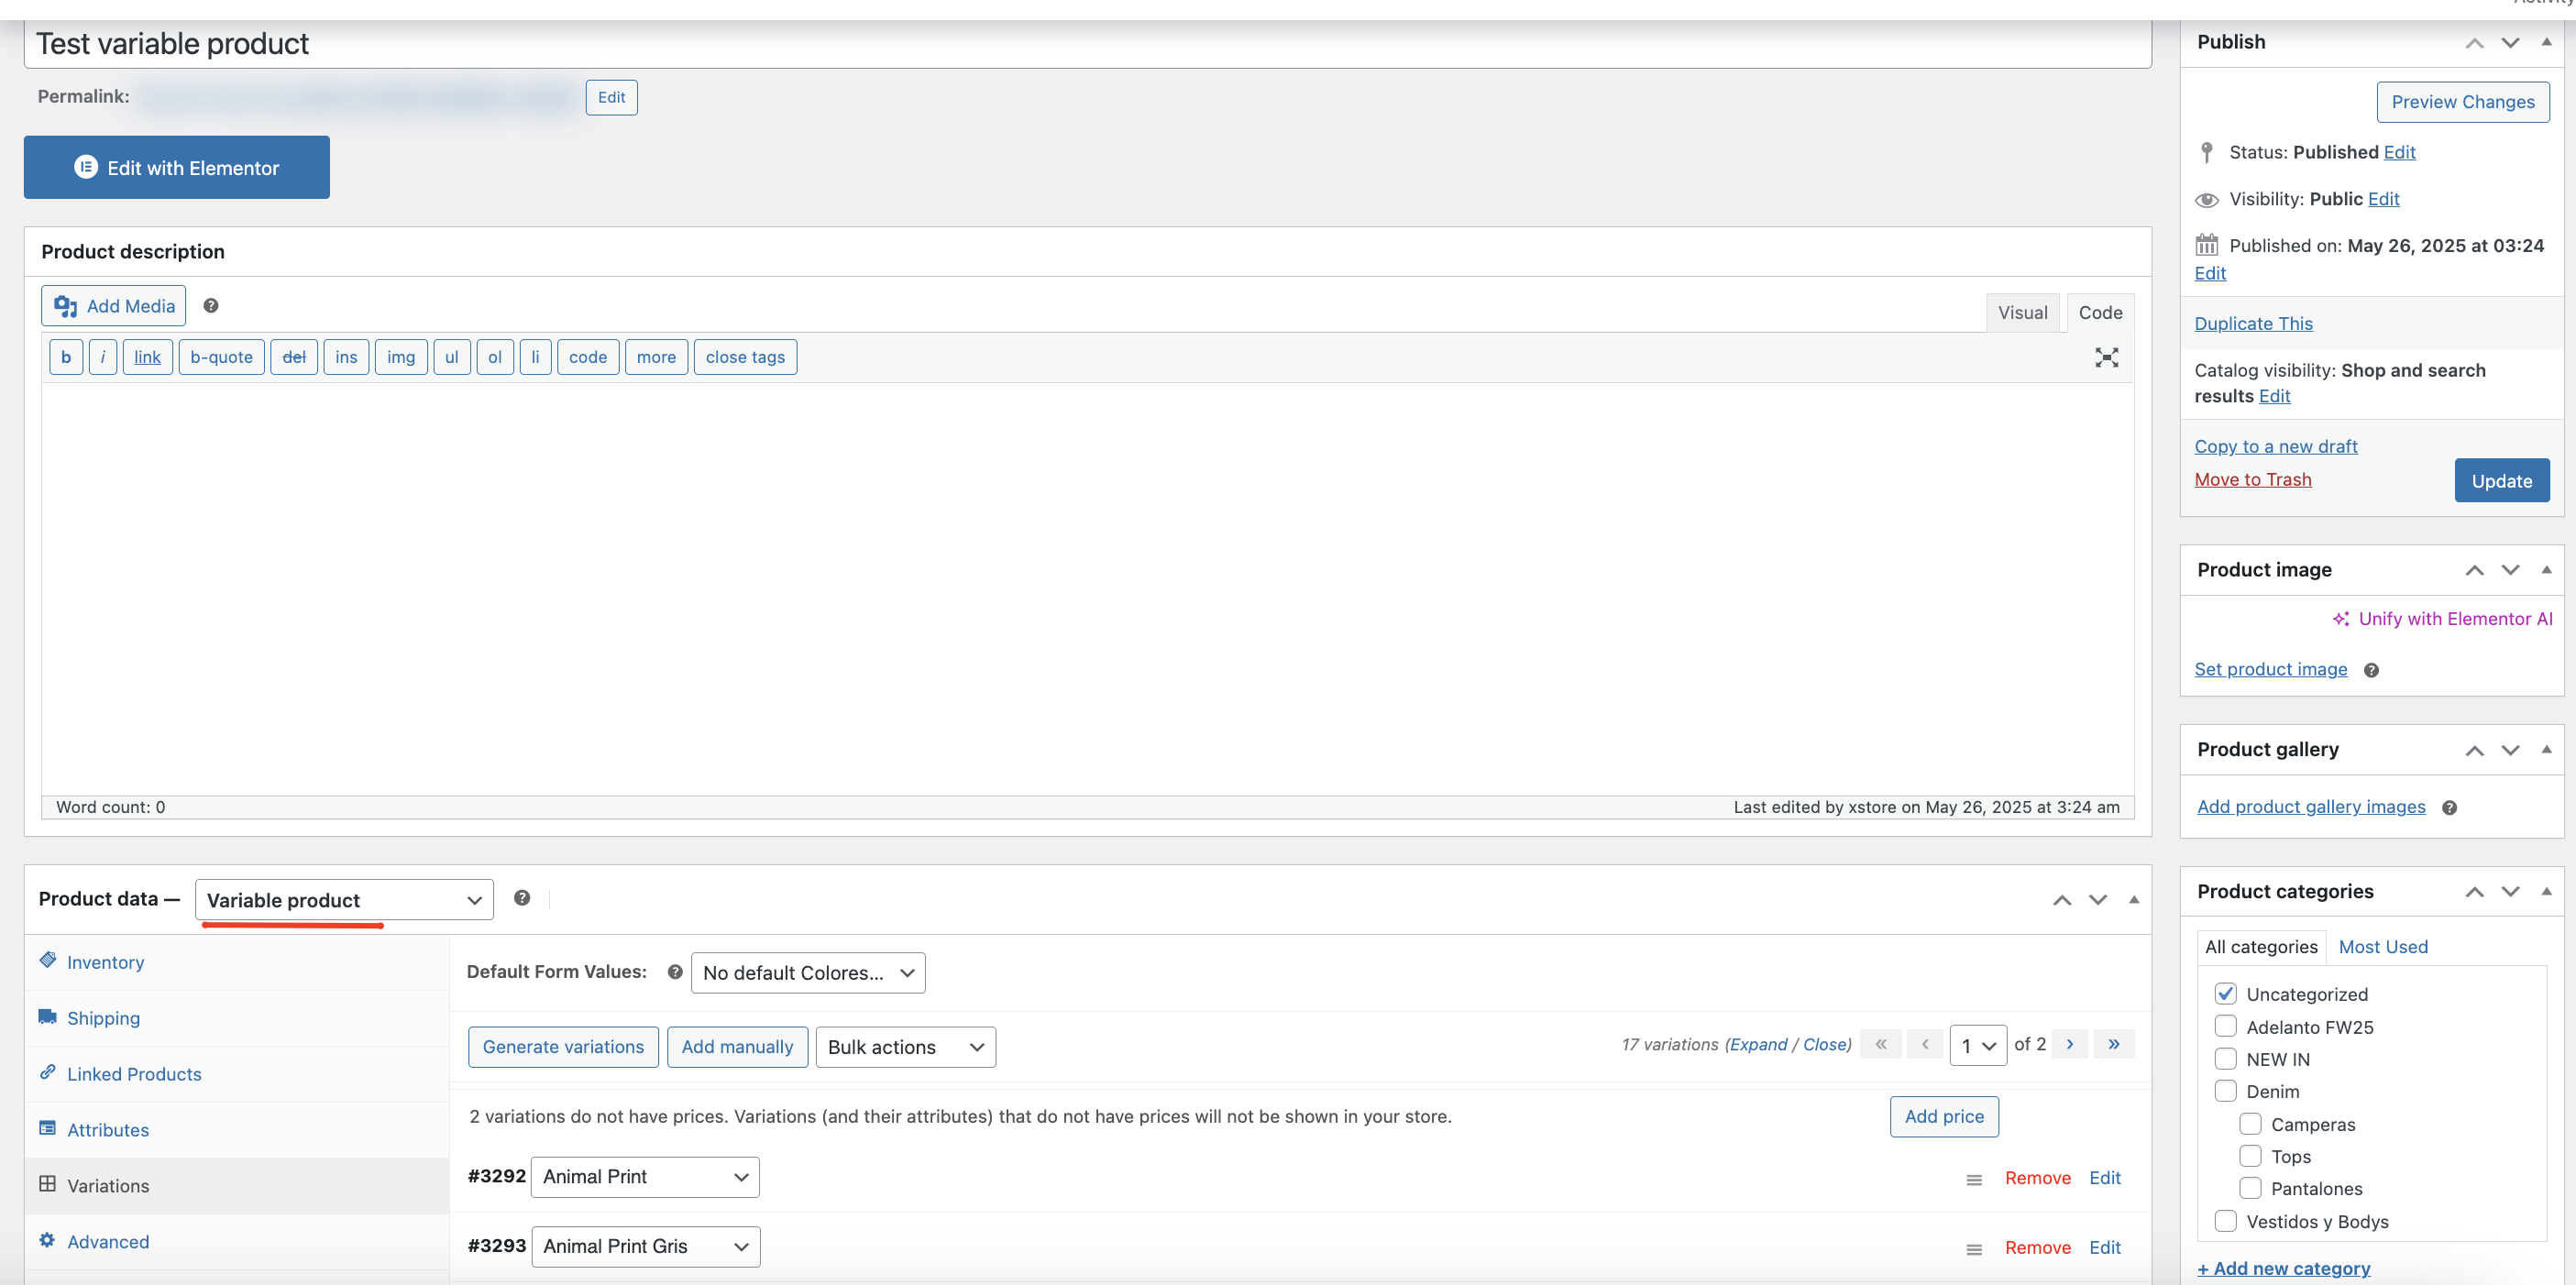The width and height of the screenshot is (2576, 1285).
Task: Open Add Media uploader
Action: coord(114,306)
